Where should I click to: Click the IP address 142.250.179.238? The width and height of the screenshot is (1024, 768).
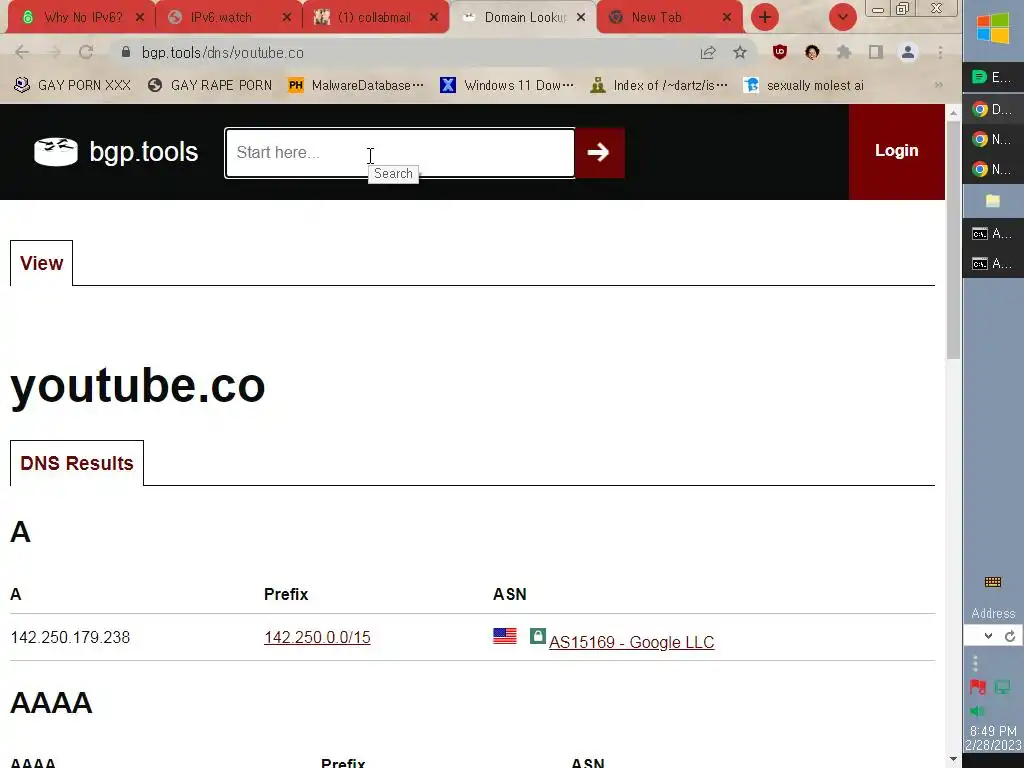coord(71,637)
